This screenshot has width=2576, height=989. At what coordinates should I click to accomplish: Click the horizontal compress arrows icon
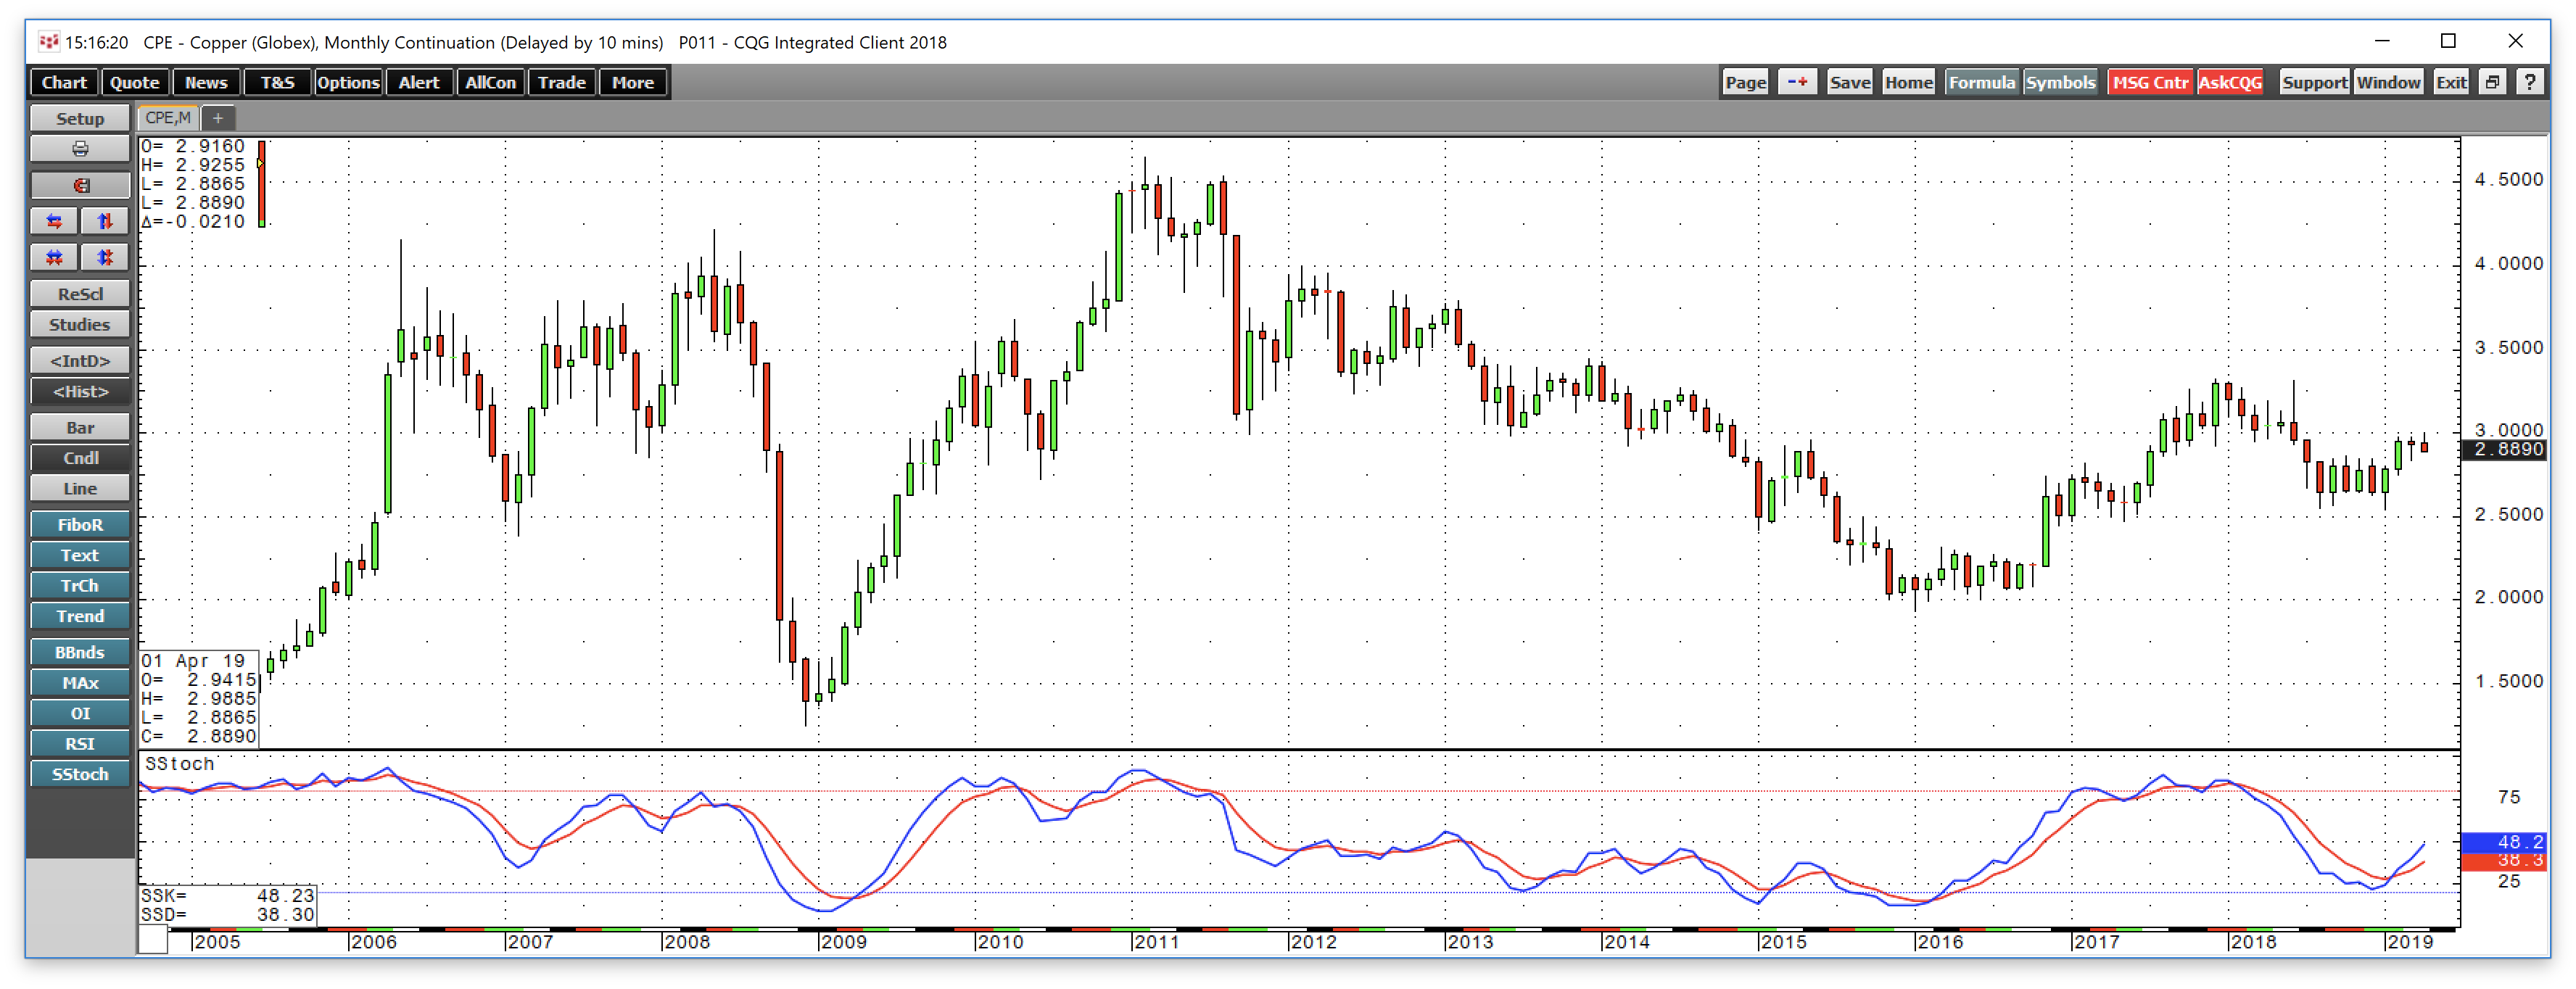55,258
